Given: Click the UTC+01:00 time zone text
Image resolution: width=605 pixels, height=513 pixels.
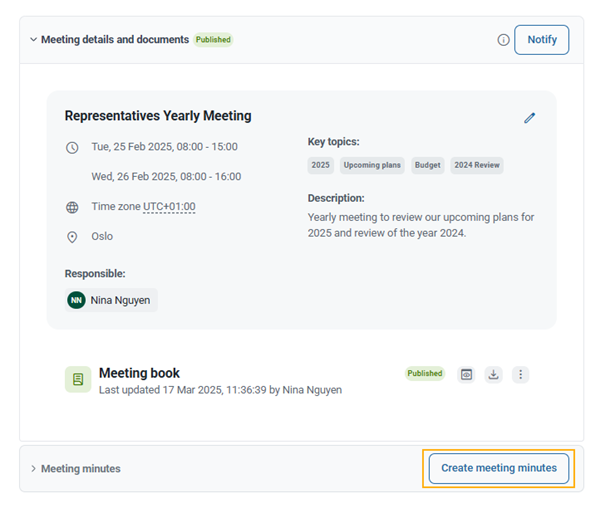Looking at the screenshot, I should click(x=169, y=207).
